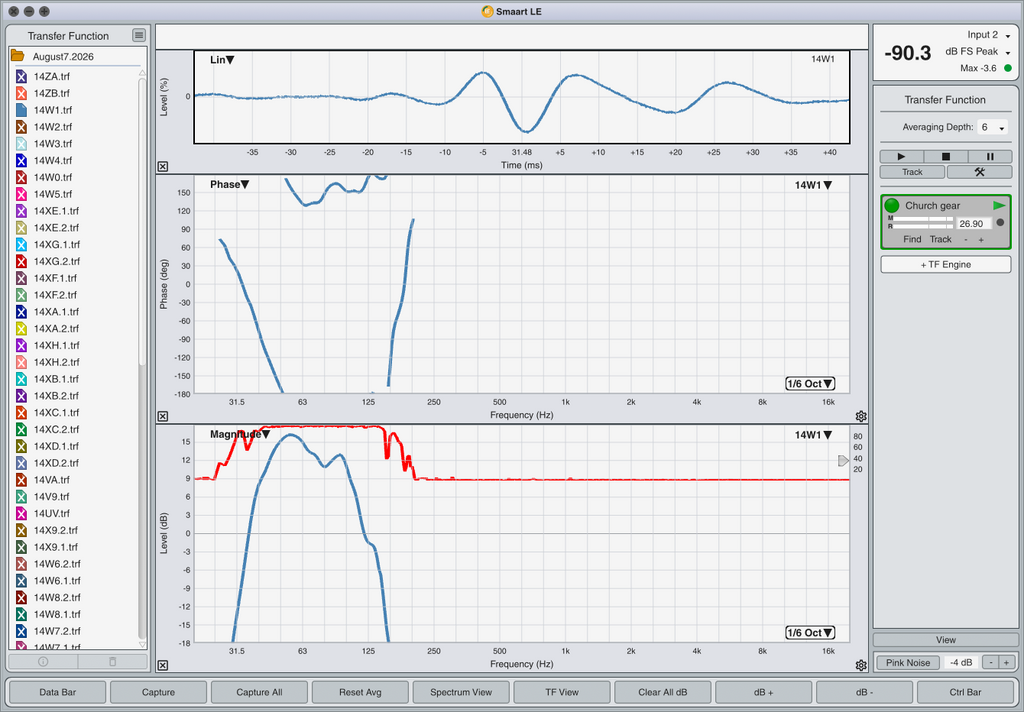Switch to TF View

562,692
